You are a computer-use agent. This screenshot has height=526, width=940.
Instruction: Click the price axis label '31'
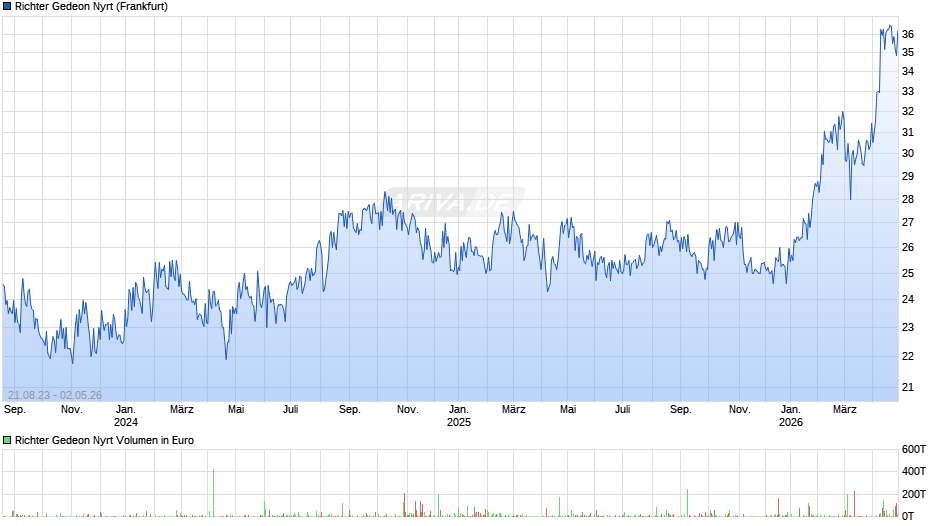point(908,132)
